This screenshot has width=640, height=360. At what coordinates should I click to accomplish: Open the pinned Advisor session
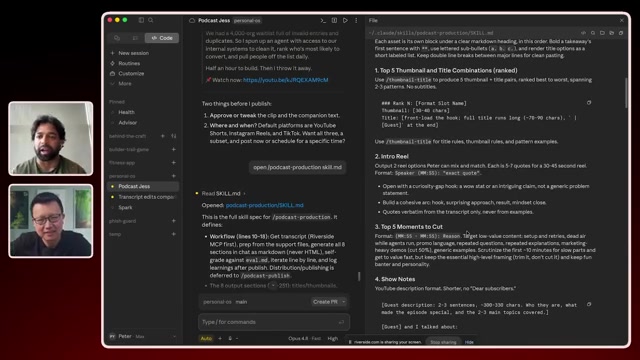(x=127, y=122)
